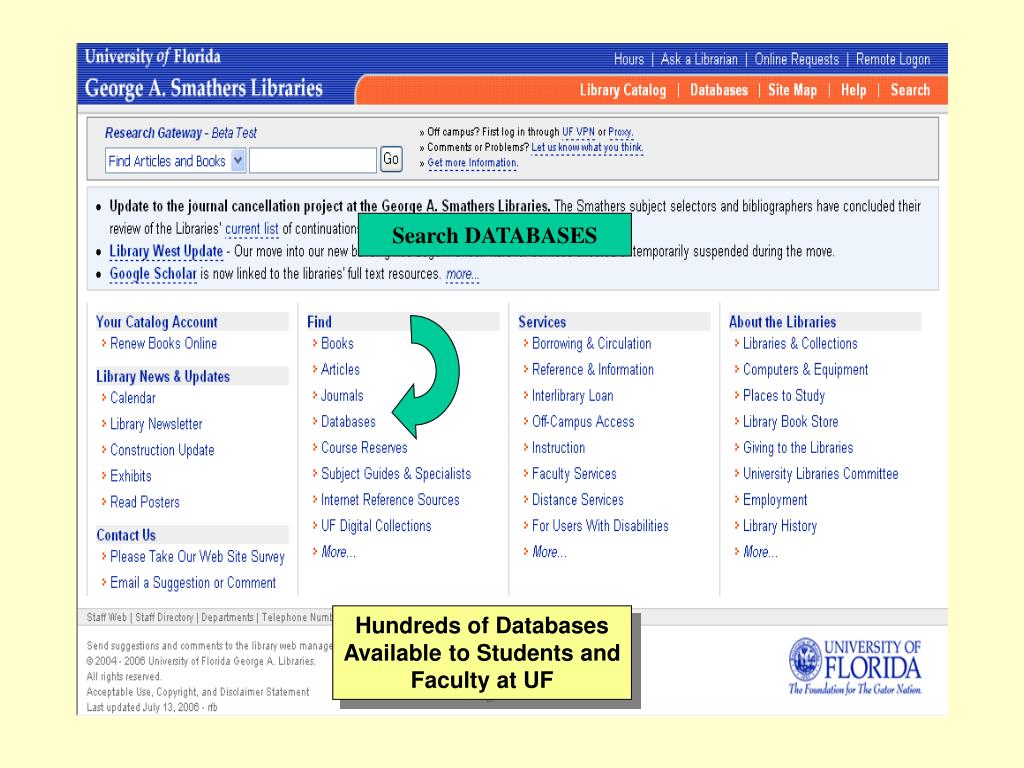Screen dimensions: 1024x768
Task: Open Online Requests link
Action: [x=796, y=59]
